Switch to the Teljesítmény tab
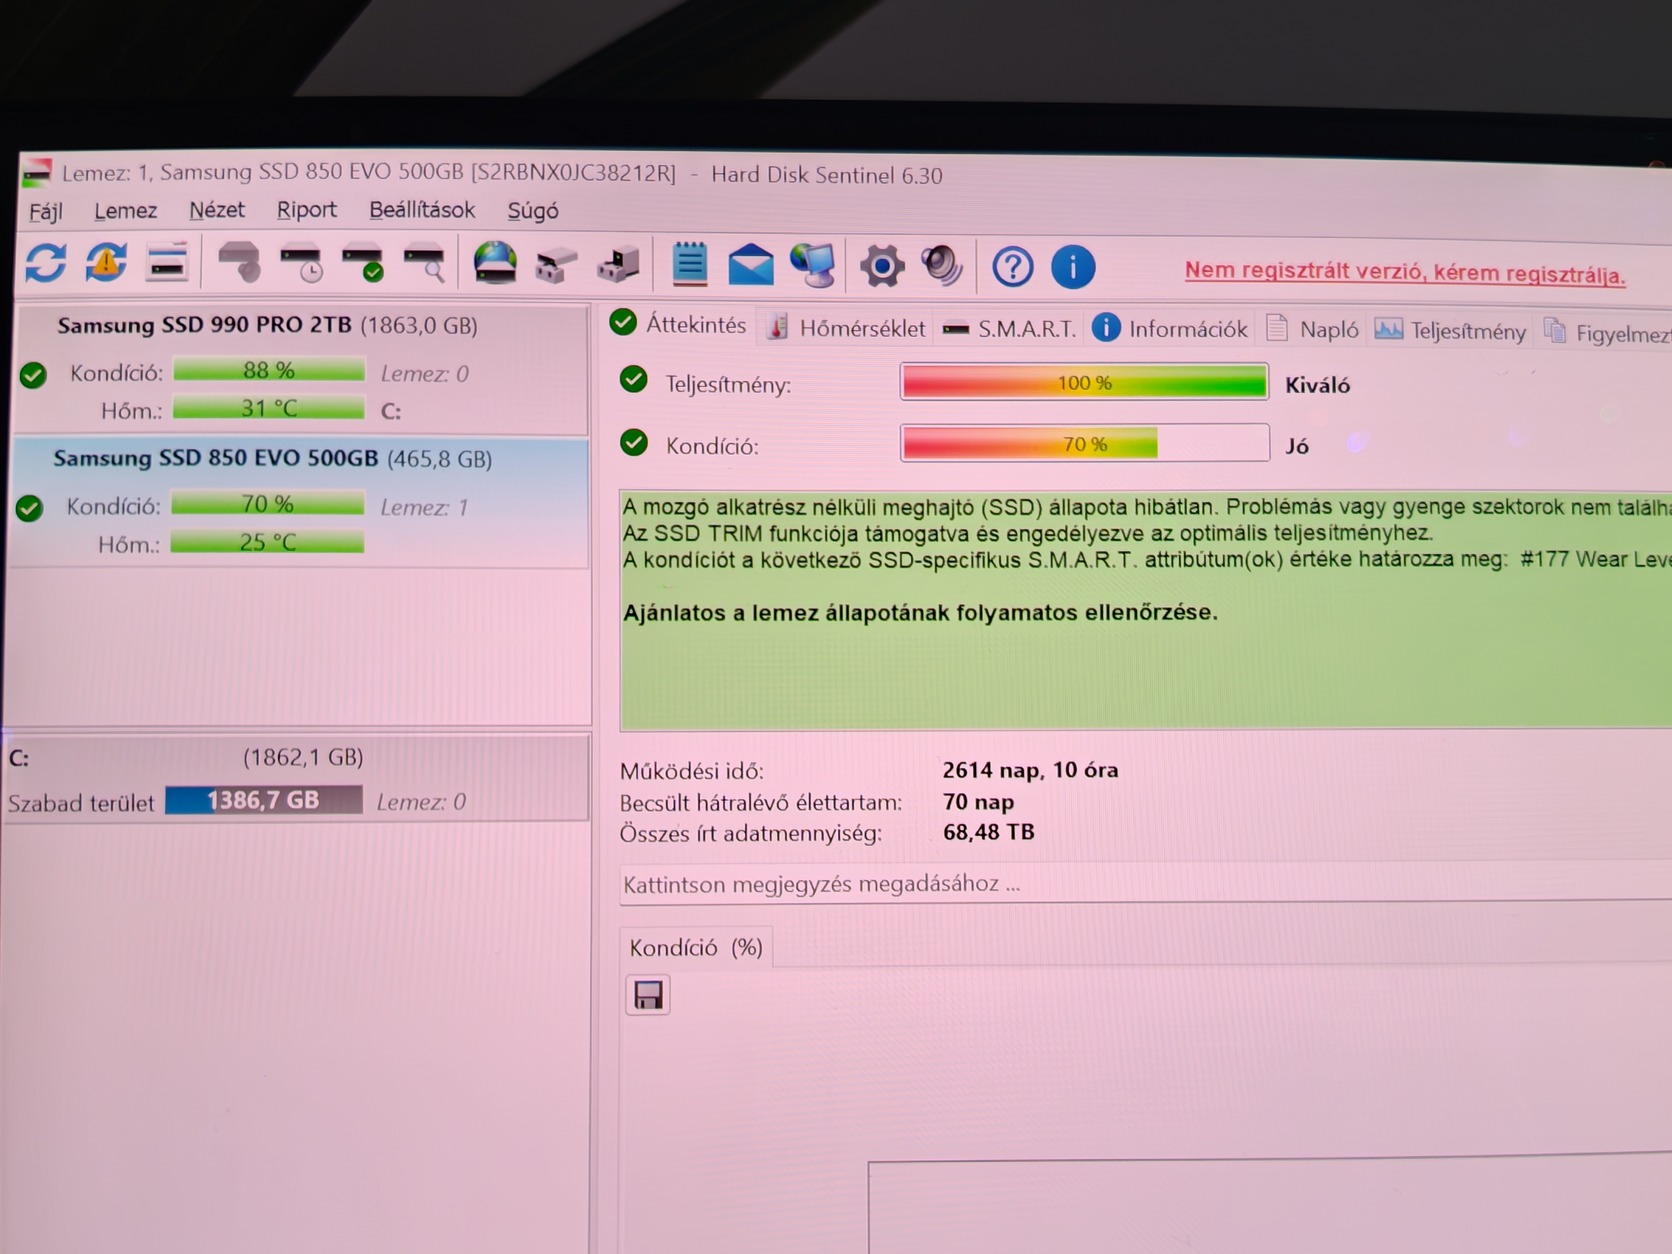The width and height of the screenshot is (1672, 1254). pyautogui.click(x=1451, y=331)
